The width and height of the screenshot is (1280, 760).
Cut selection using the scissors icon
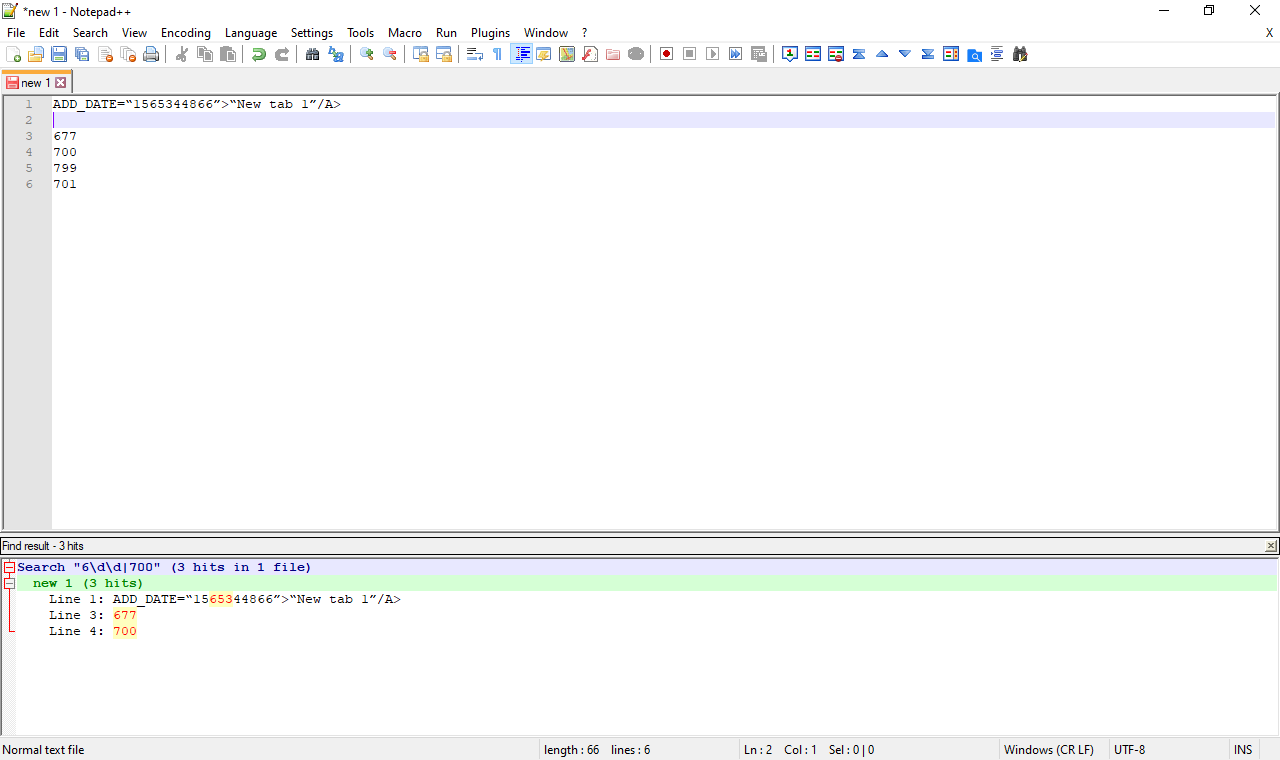click(182, 54)
